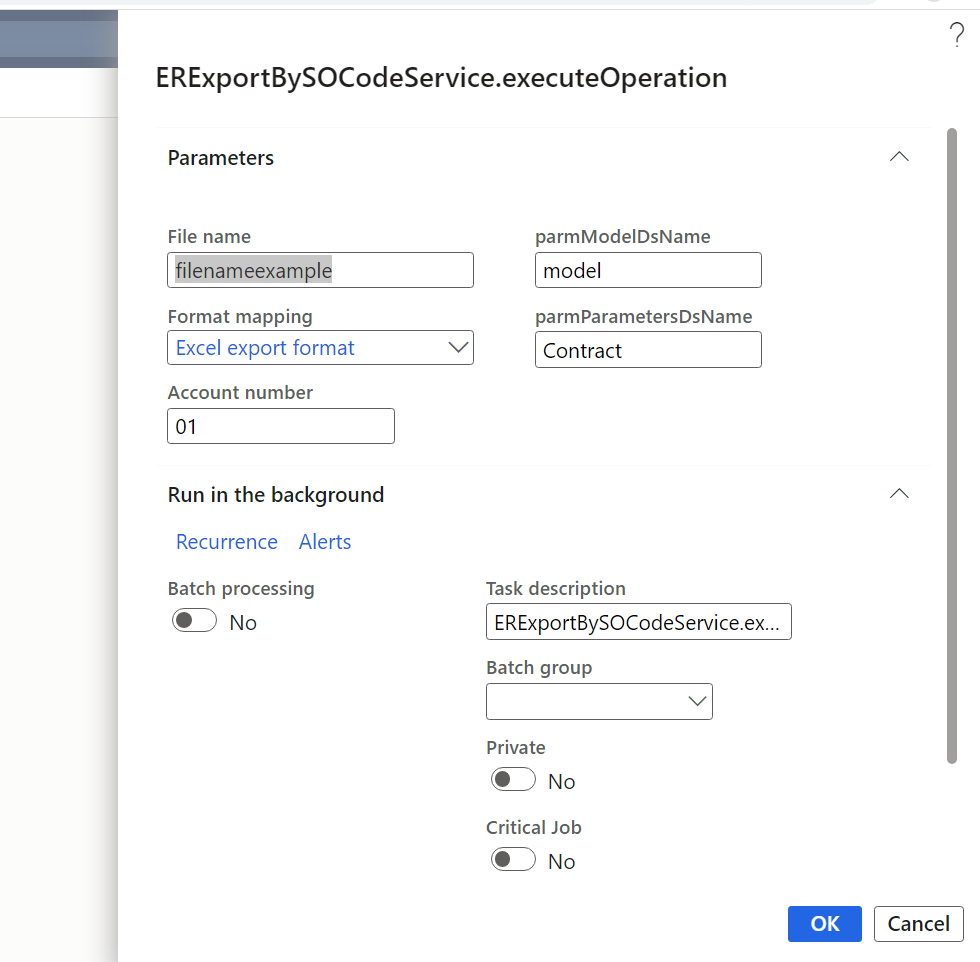Dismiss the dialog with Cancel
The width and height of the screenshot is (980, 962).
[x=918, y=923]
